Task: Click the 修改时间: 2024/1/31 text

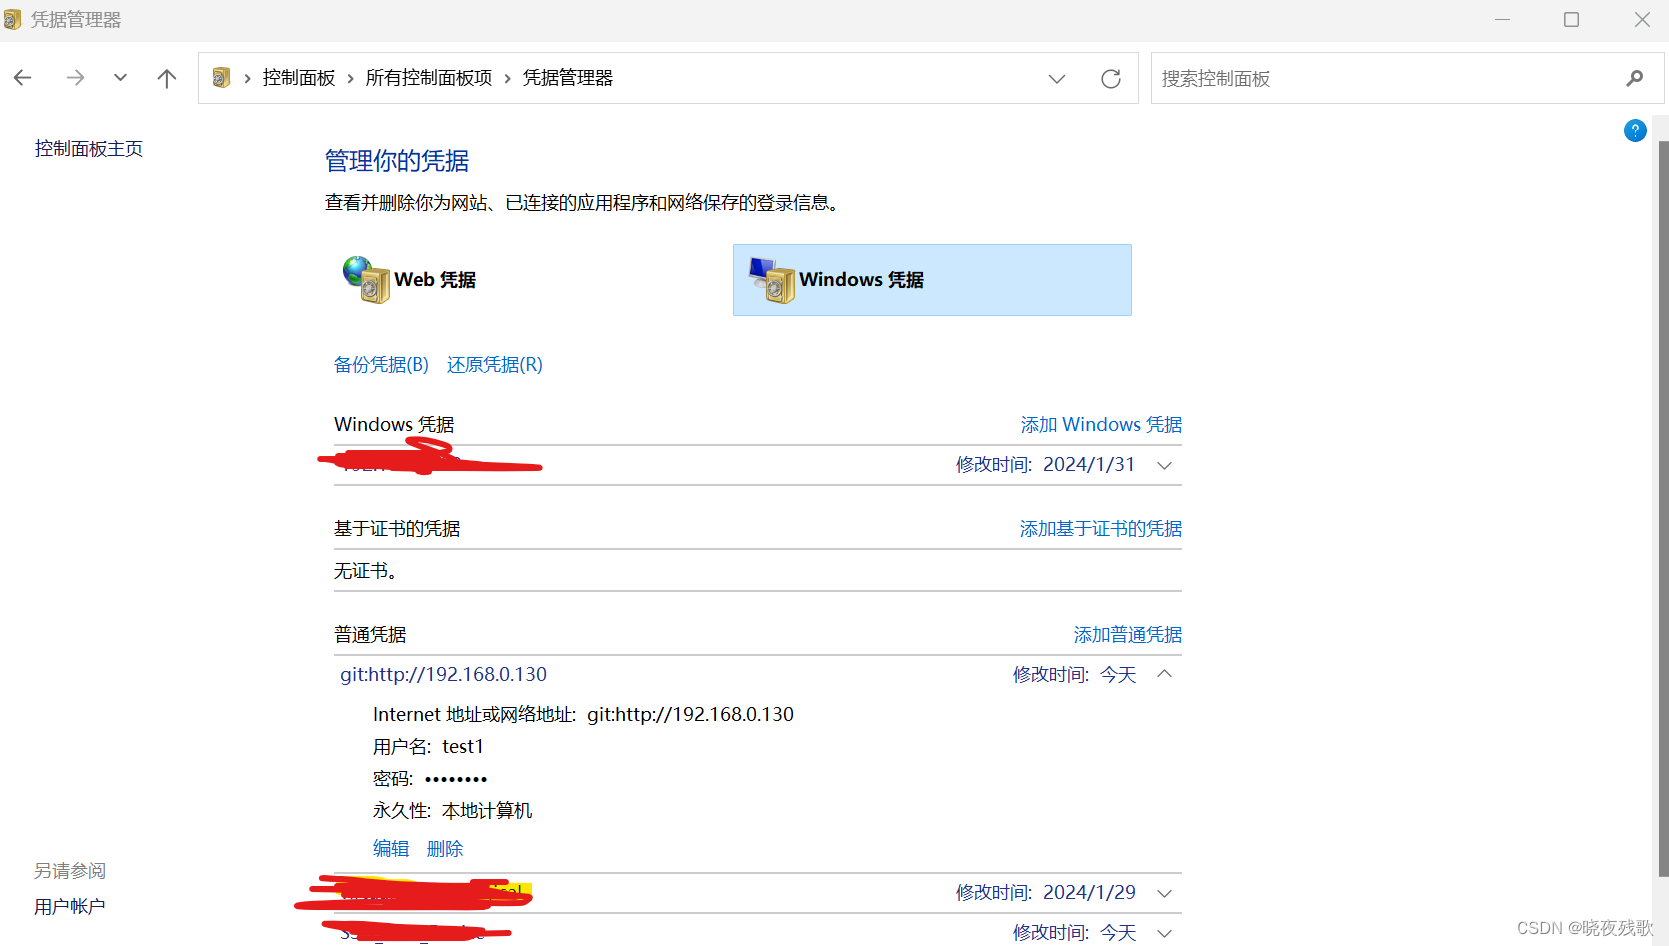Action: pyautogui.click(x=1046, y=465)
